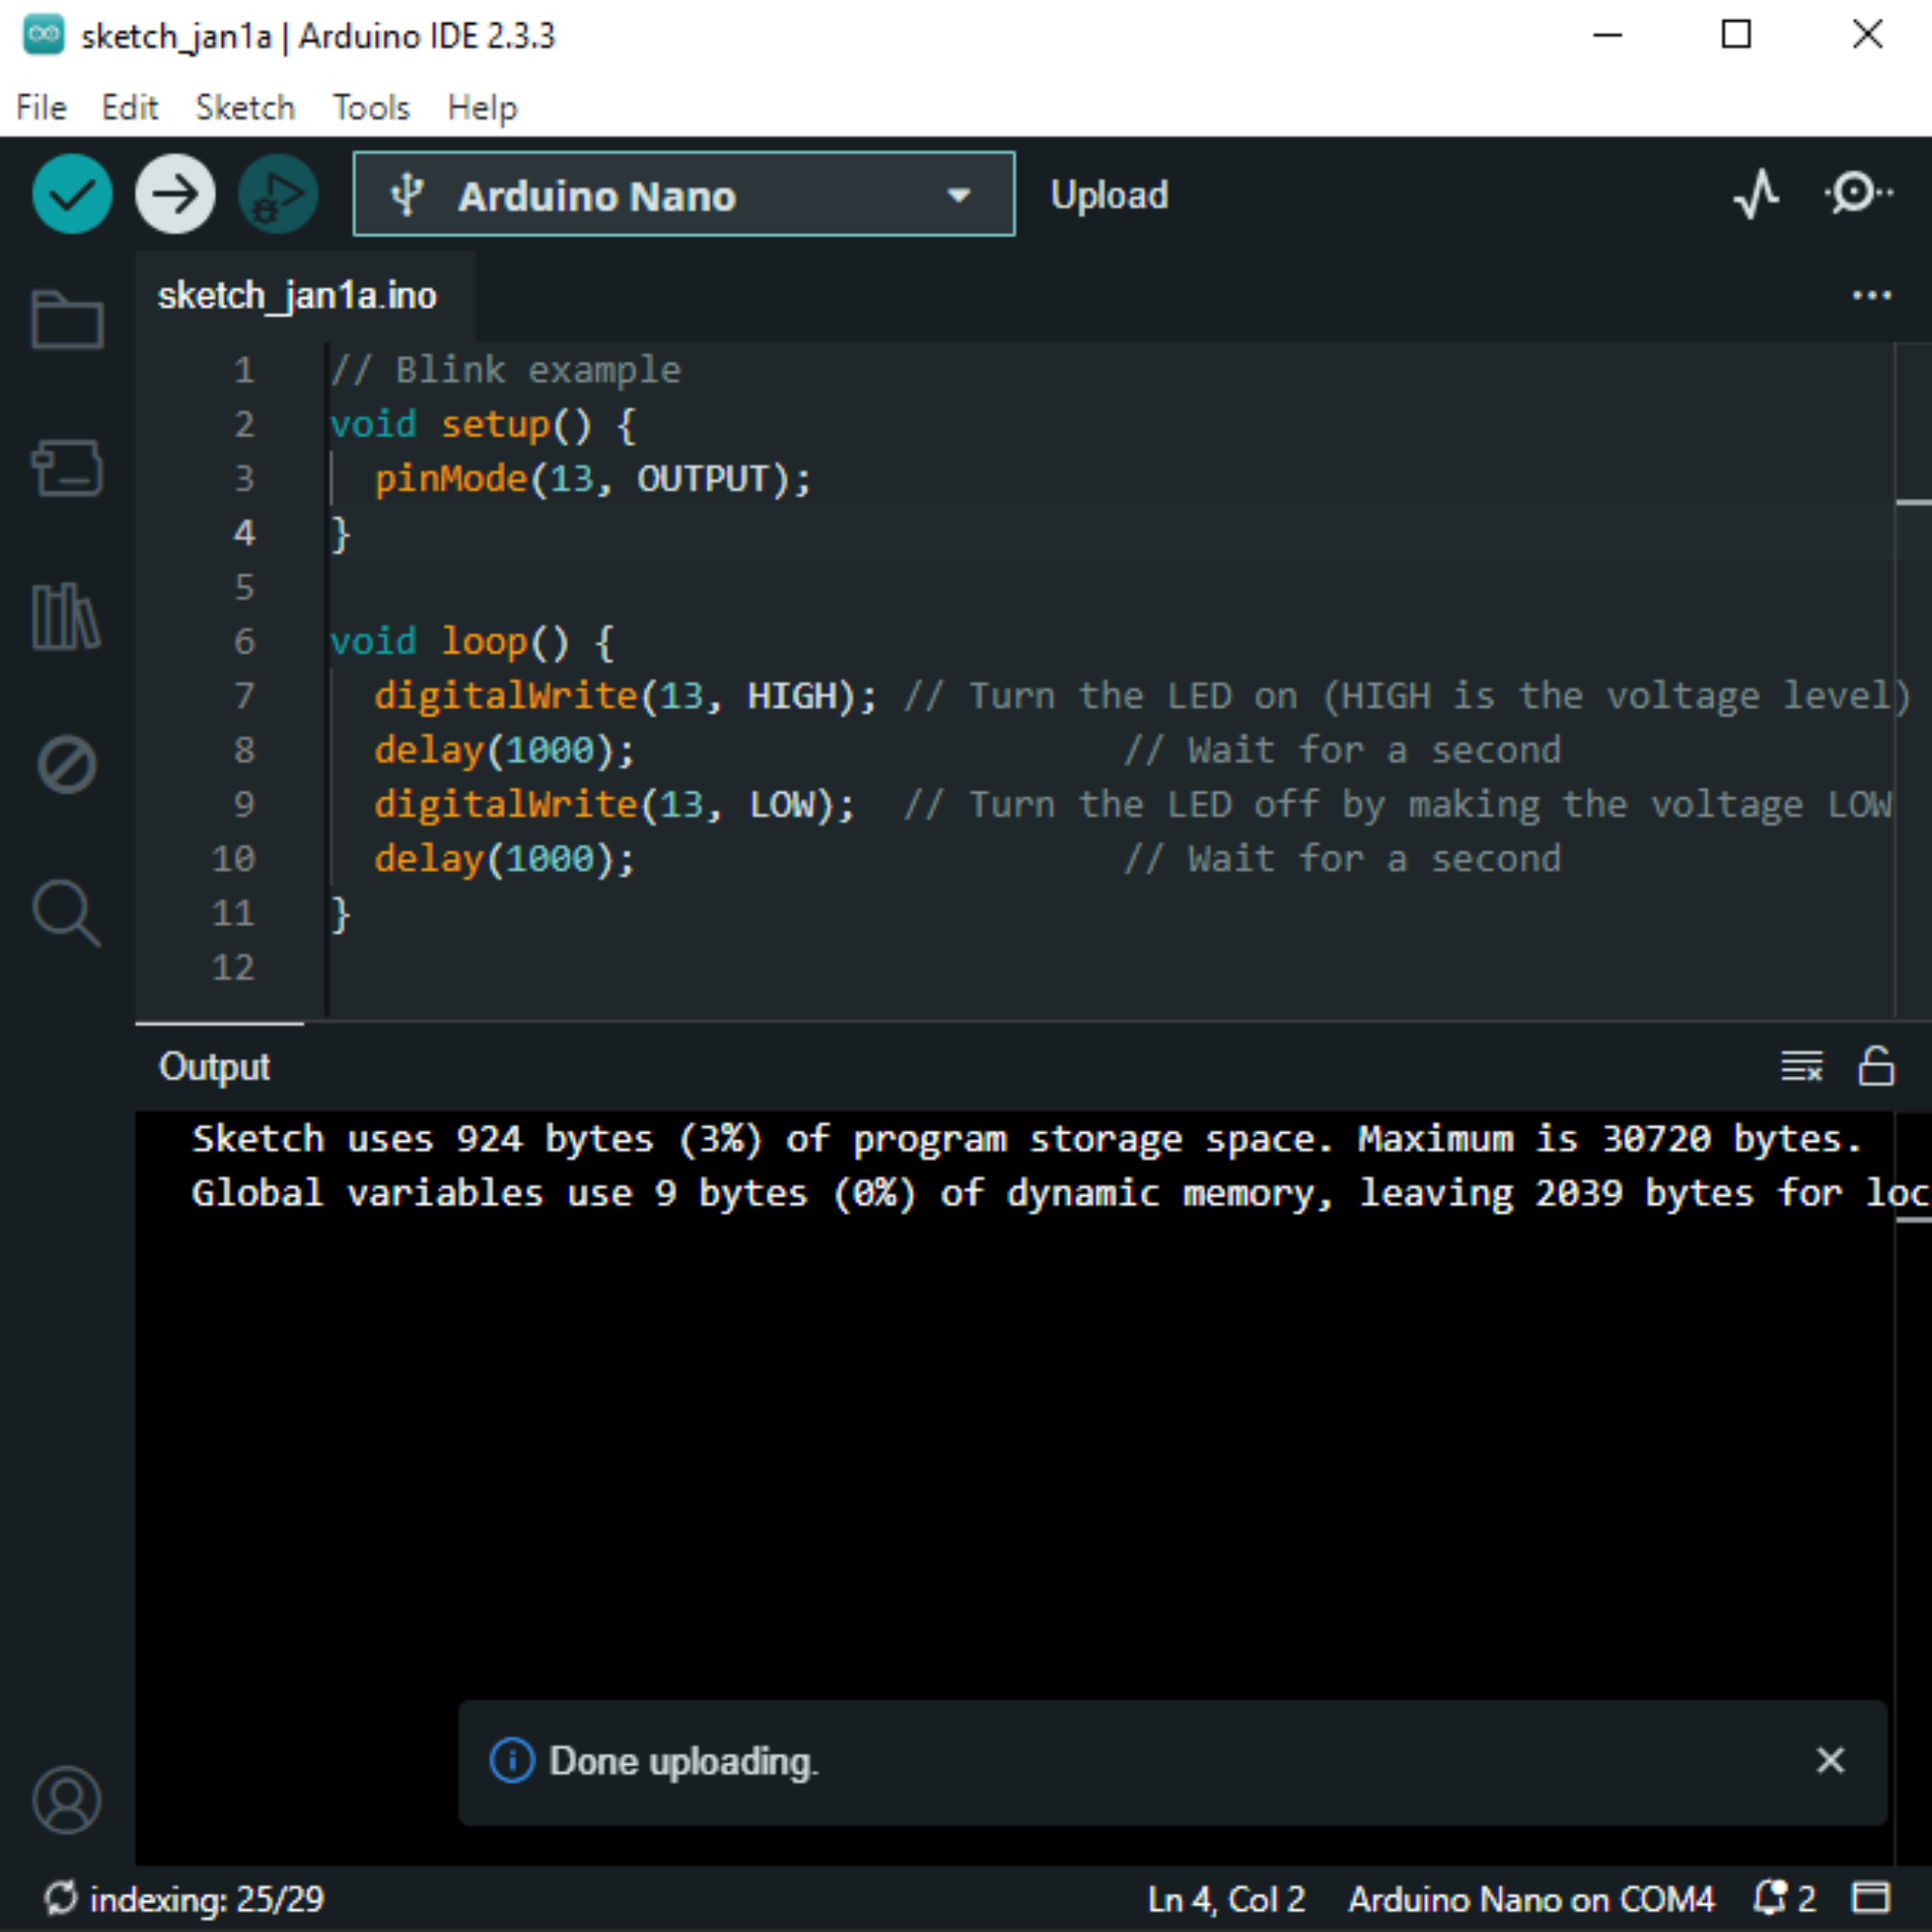Click the Output panel vertical scrollbar

tap(1913, 1488)
